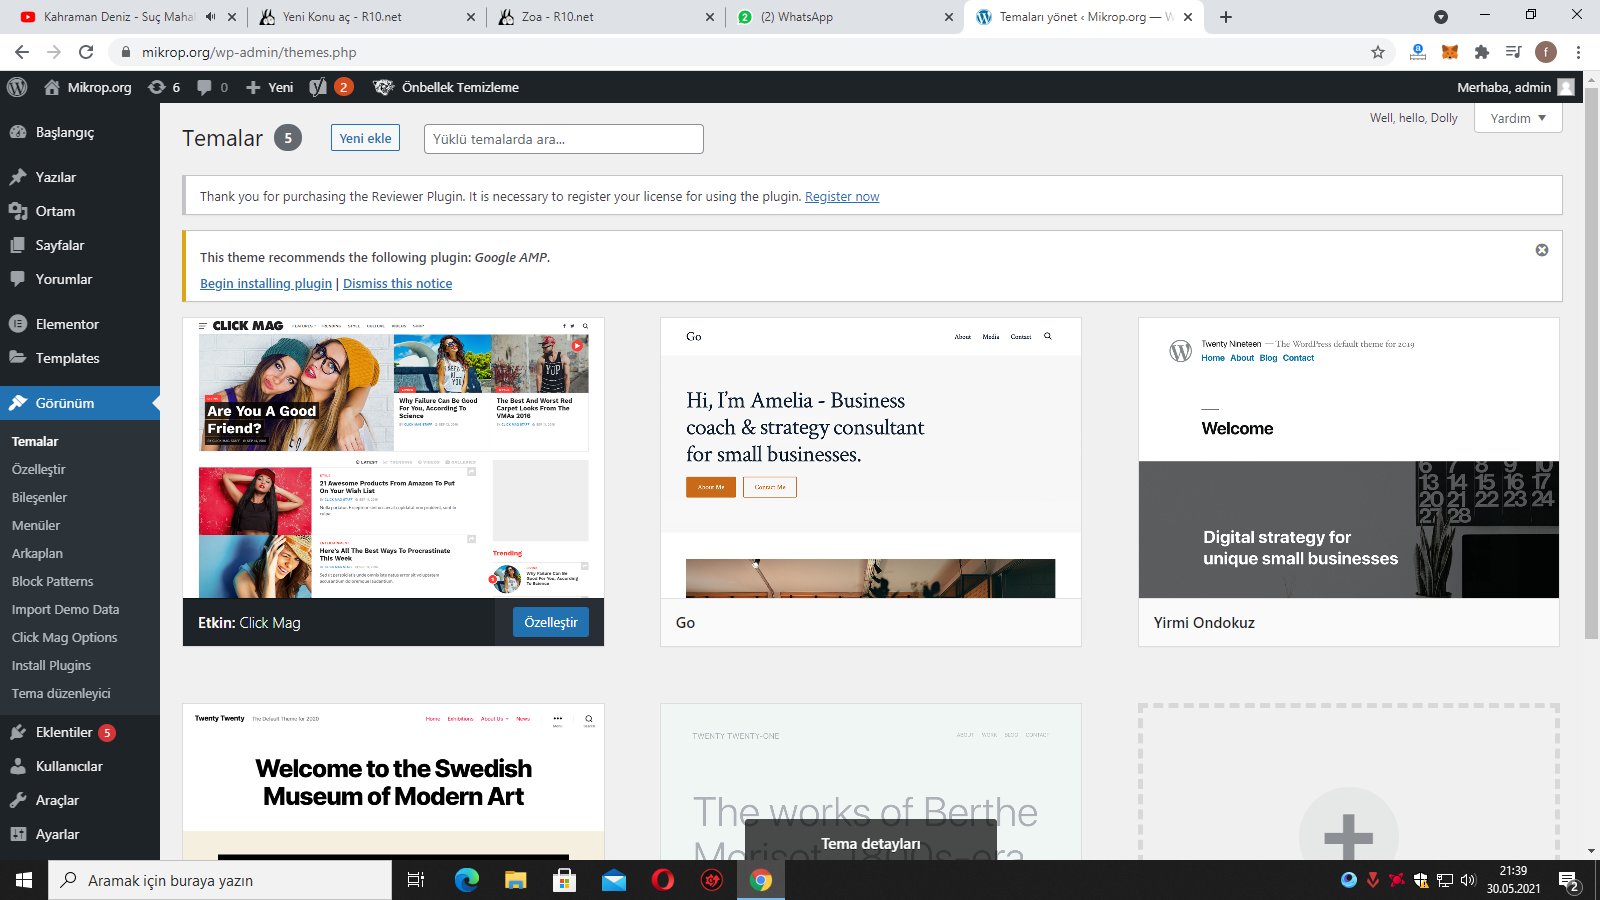Image resolution: width=1600 pixels, height=900 pixels.
Task: Open Sayfalar pages menu
Action: coord(80,245)
